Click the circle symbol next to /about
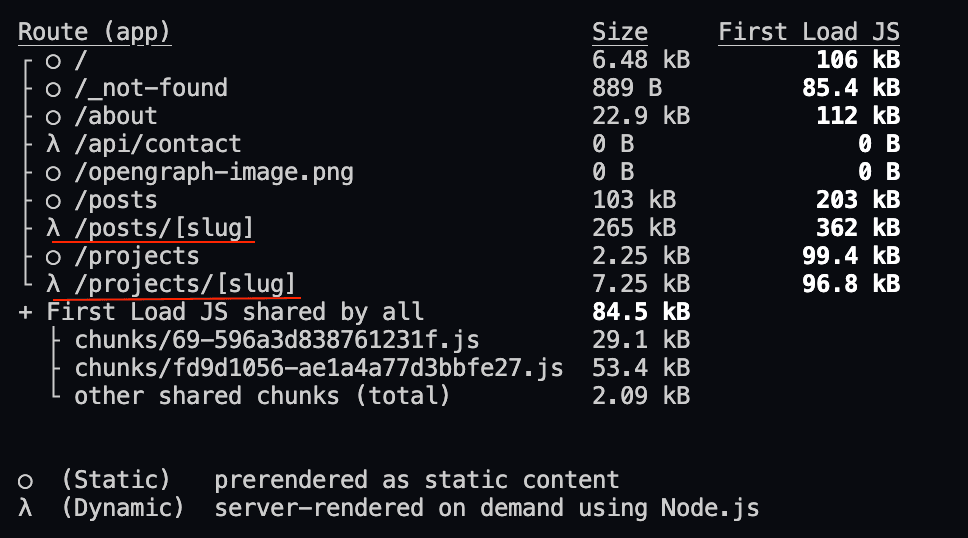The height and width of the screenshot is (538, 968). 54,117
